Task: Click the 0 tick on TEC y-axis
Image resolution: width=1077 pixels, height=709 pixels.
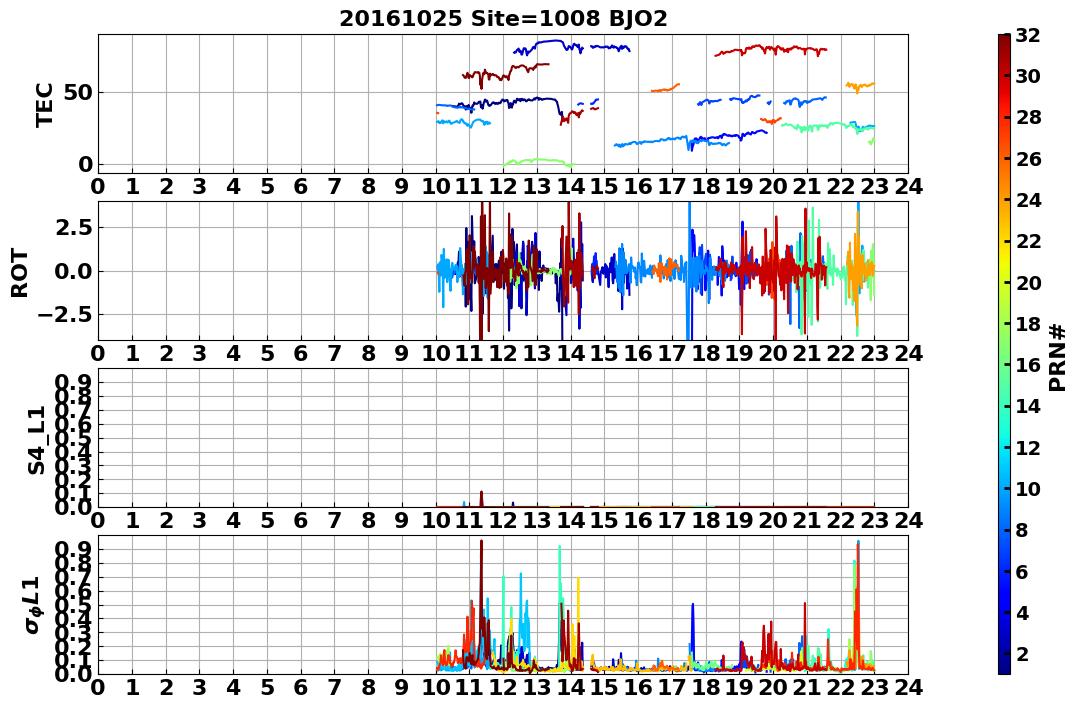Action: click(86, 164)
